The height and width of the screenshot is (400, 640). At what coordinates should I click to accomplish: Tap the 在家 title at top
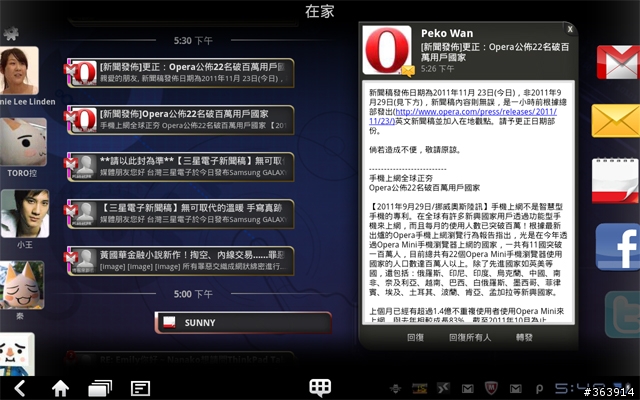[x=320, y=11]
